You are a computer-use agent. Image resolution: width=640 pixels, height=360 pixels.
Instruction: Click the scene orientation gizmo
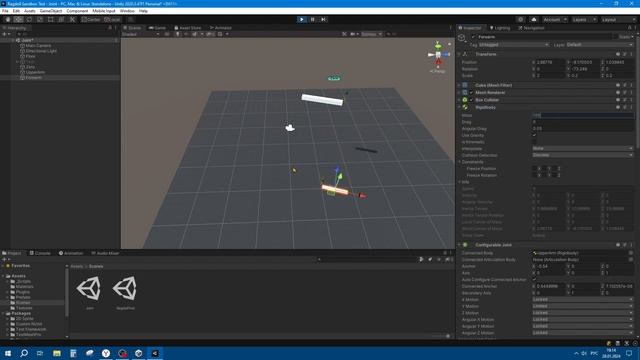[438, 54]
